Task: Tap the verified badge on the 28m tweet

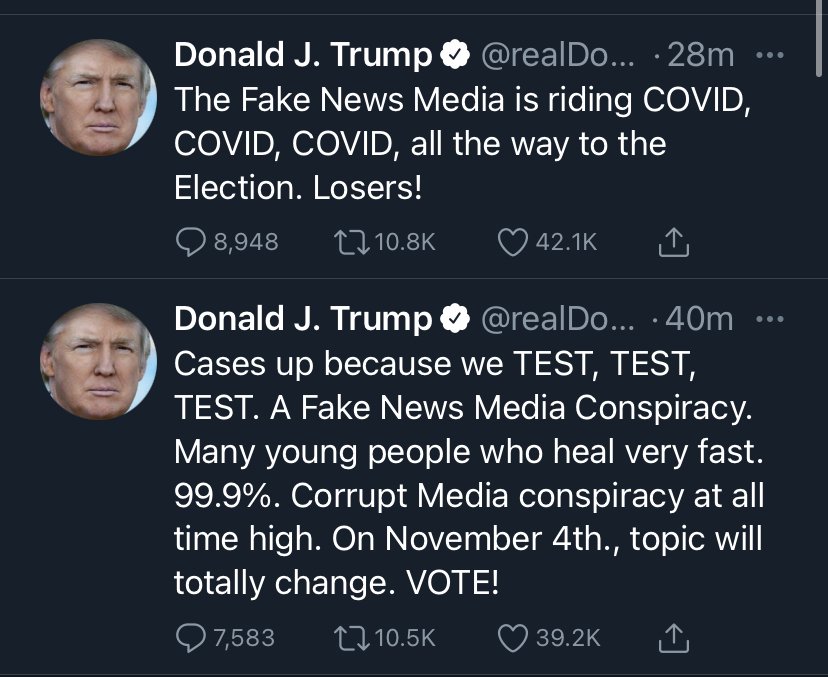Action: click(x=456, y=57)
